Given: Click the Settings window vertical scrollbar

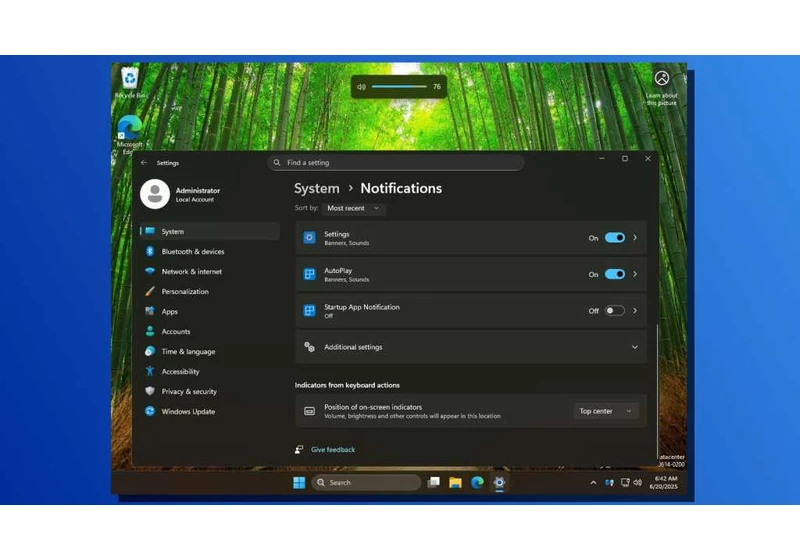Looking at the screenshot, I should 657,391.
